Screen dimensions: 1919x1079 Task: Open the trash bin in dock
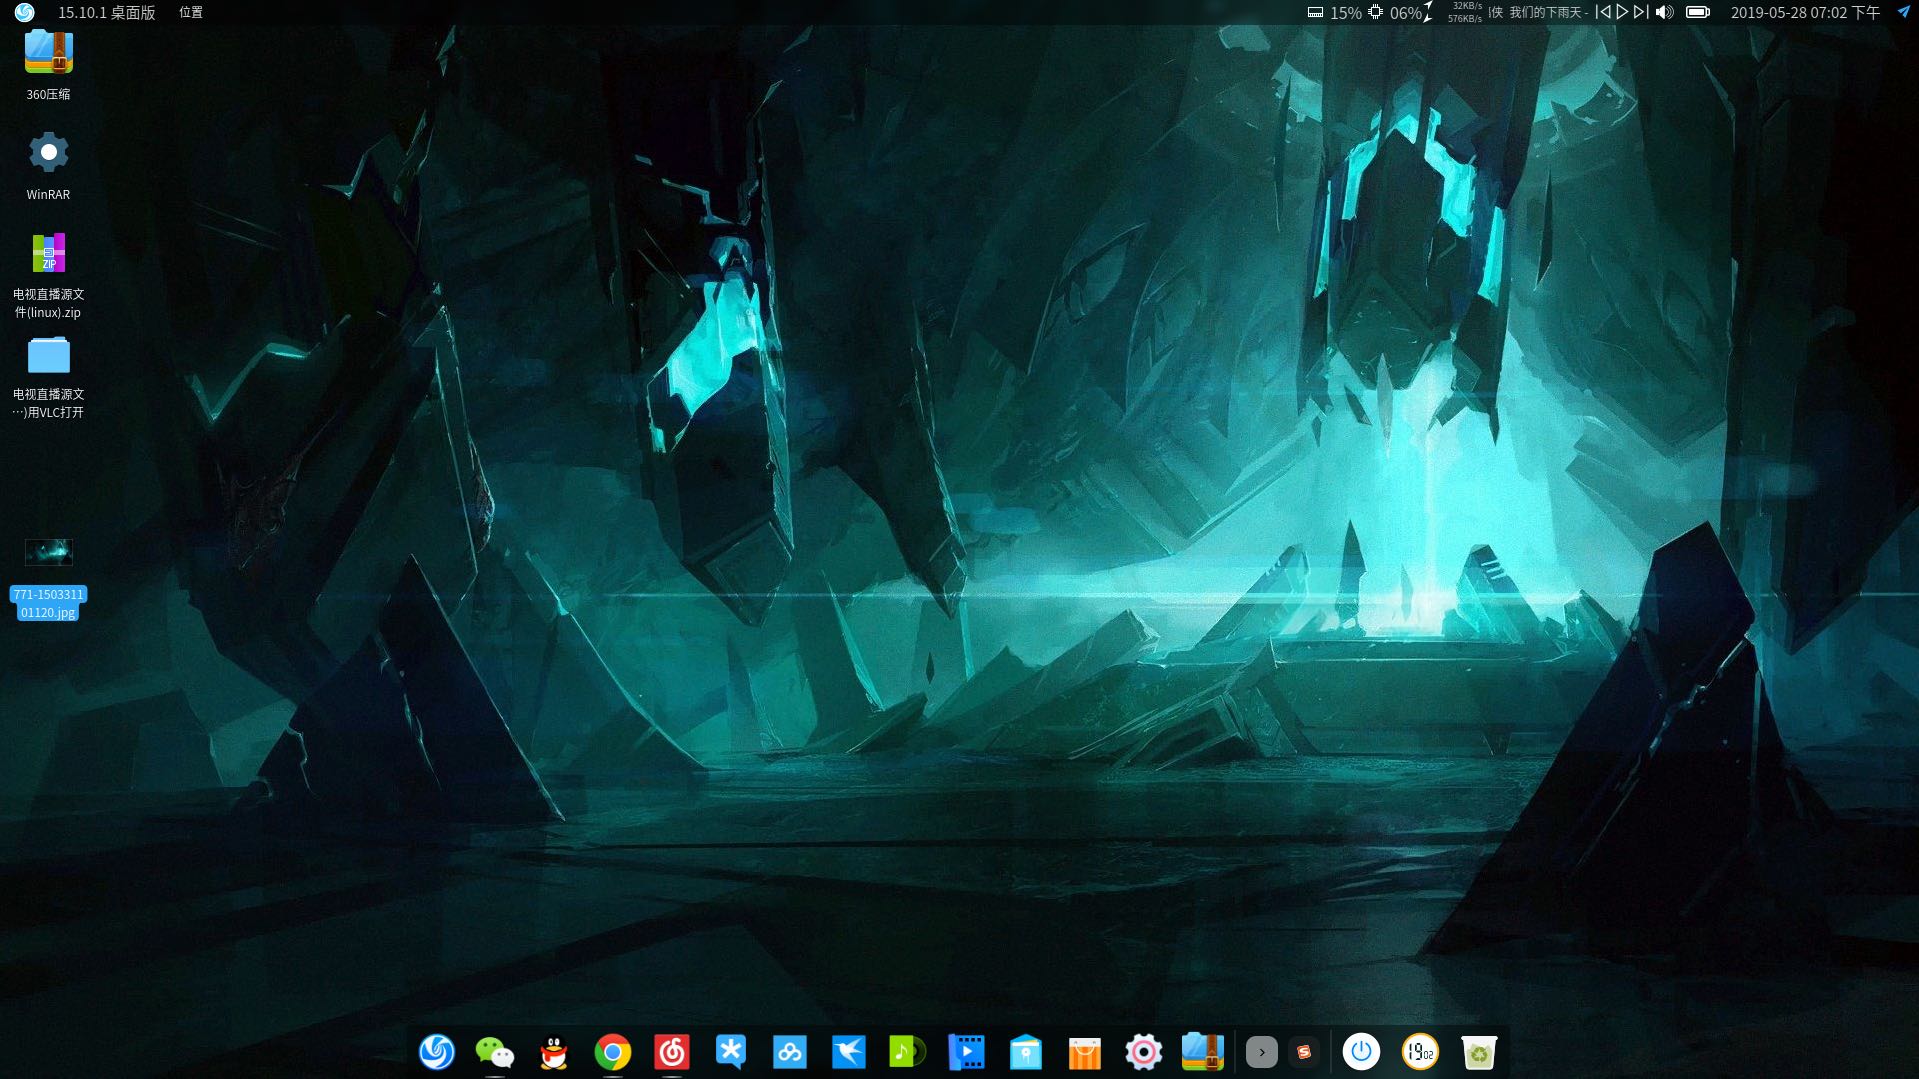click(x=1479, y=1052)
